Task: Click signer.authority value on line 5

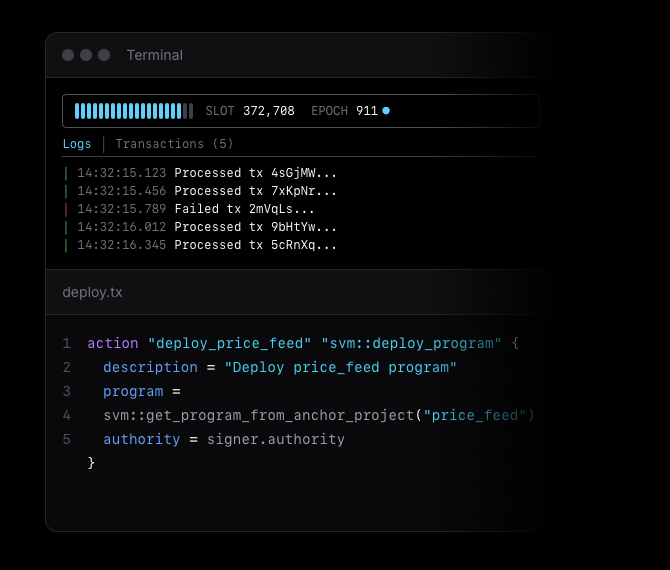Action: coord(276,439)
